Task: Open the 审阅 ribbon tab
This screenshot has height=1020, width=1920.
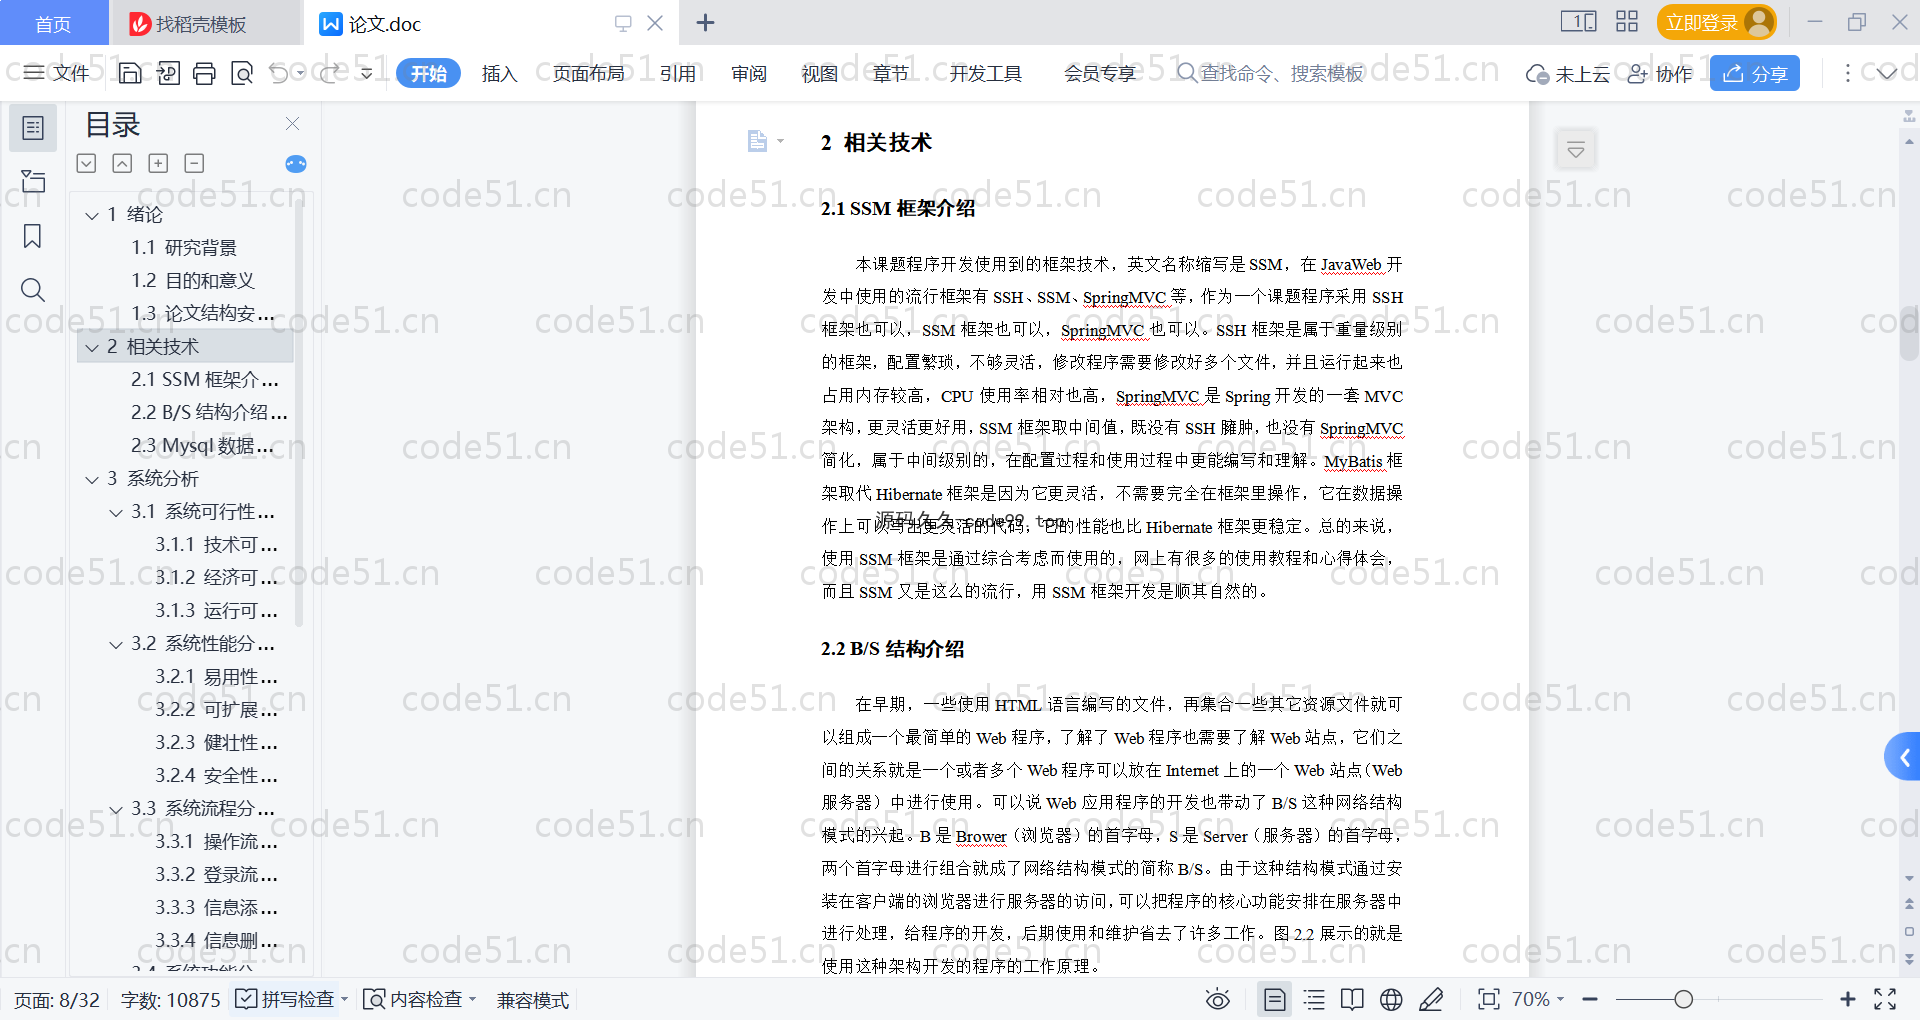Action: point(748,73)
